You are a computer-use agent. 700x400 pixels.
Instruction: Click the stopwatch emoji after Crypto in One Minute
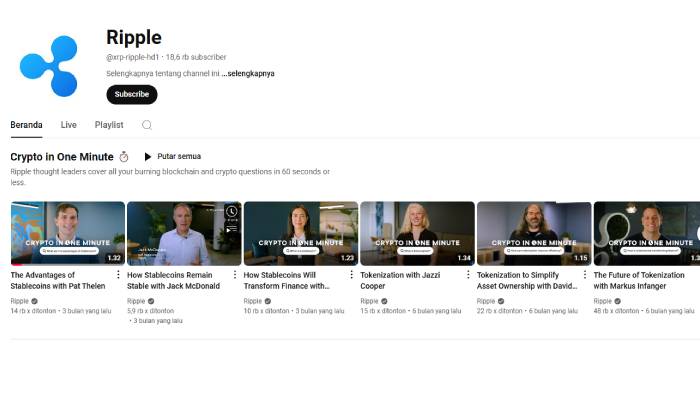click(124, 157)
